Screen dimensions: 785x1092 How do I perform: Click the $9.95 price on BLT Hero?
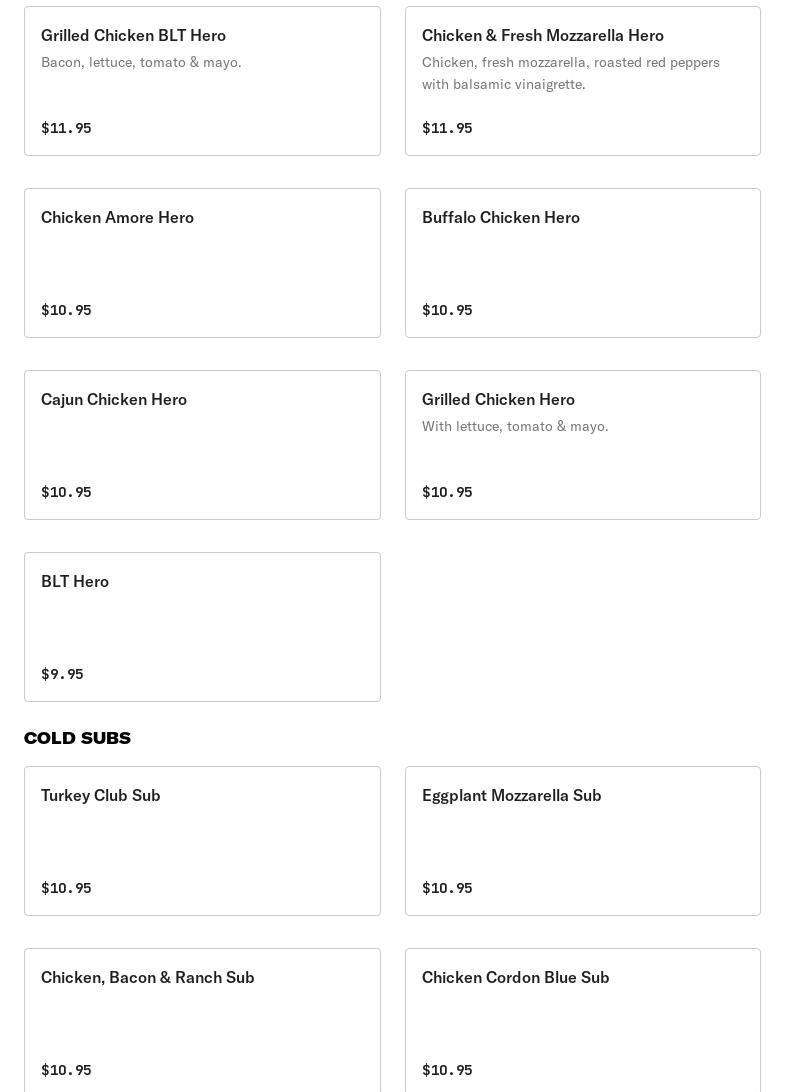coord(62,674)
